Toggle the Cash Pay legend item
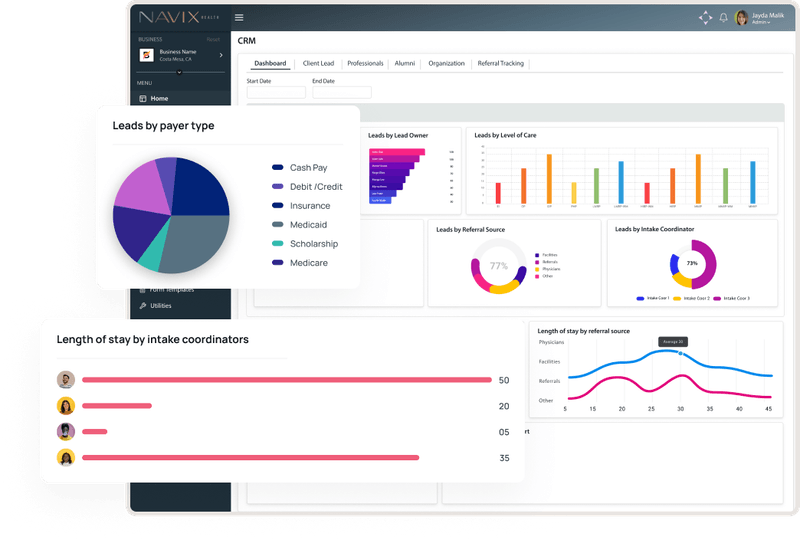 [307, 168]
